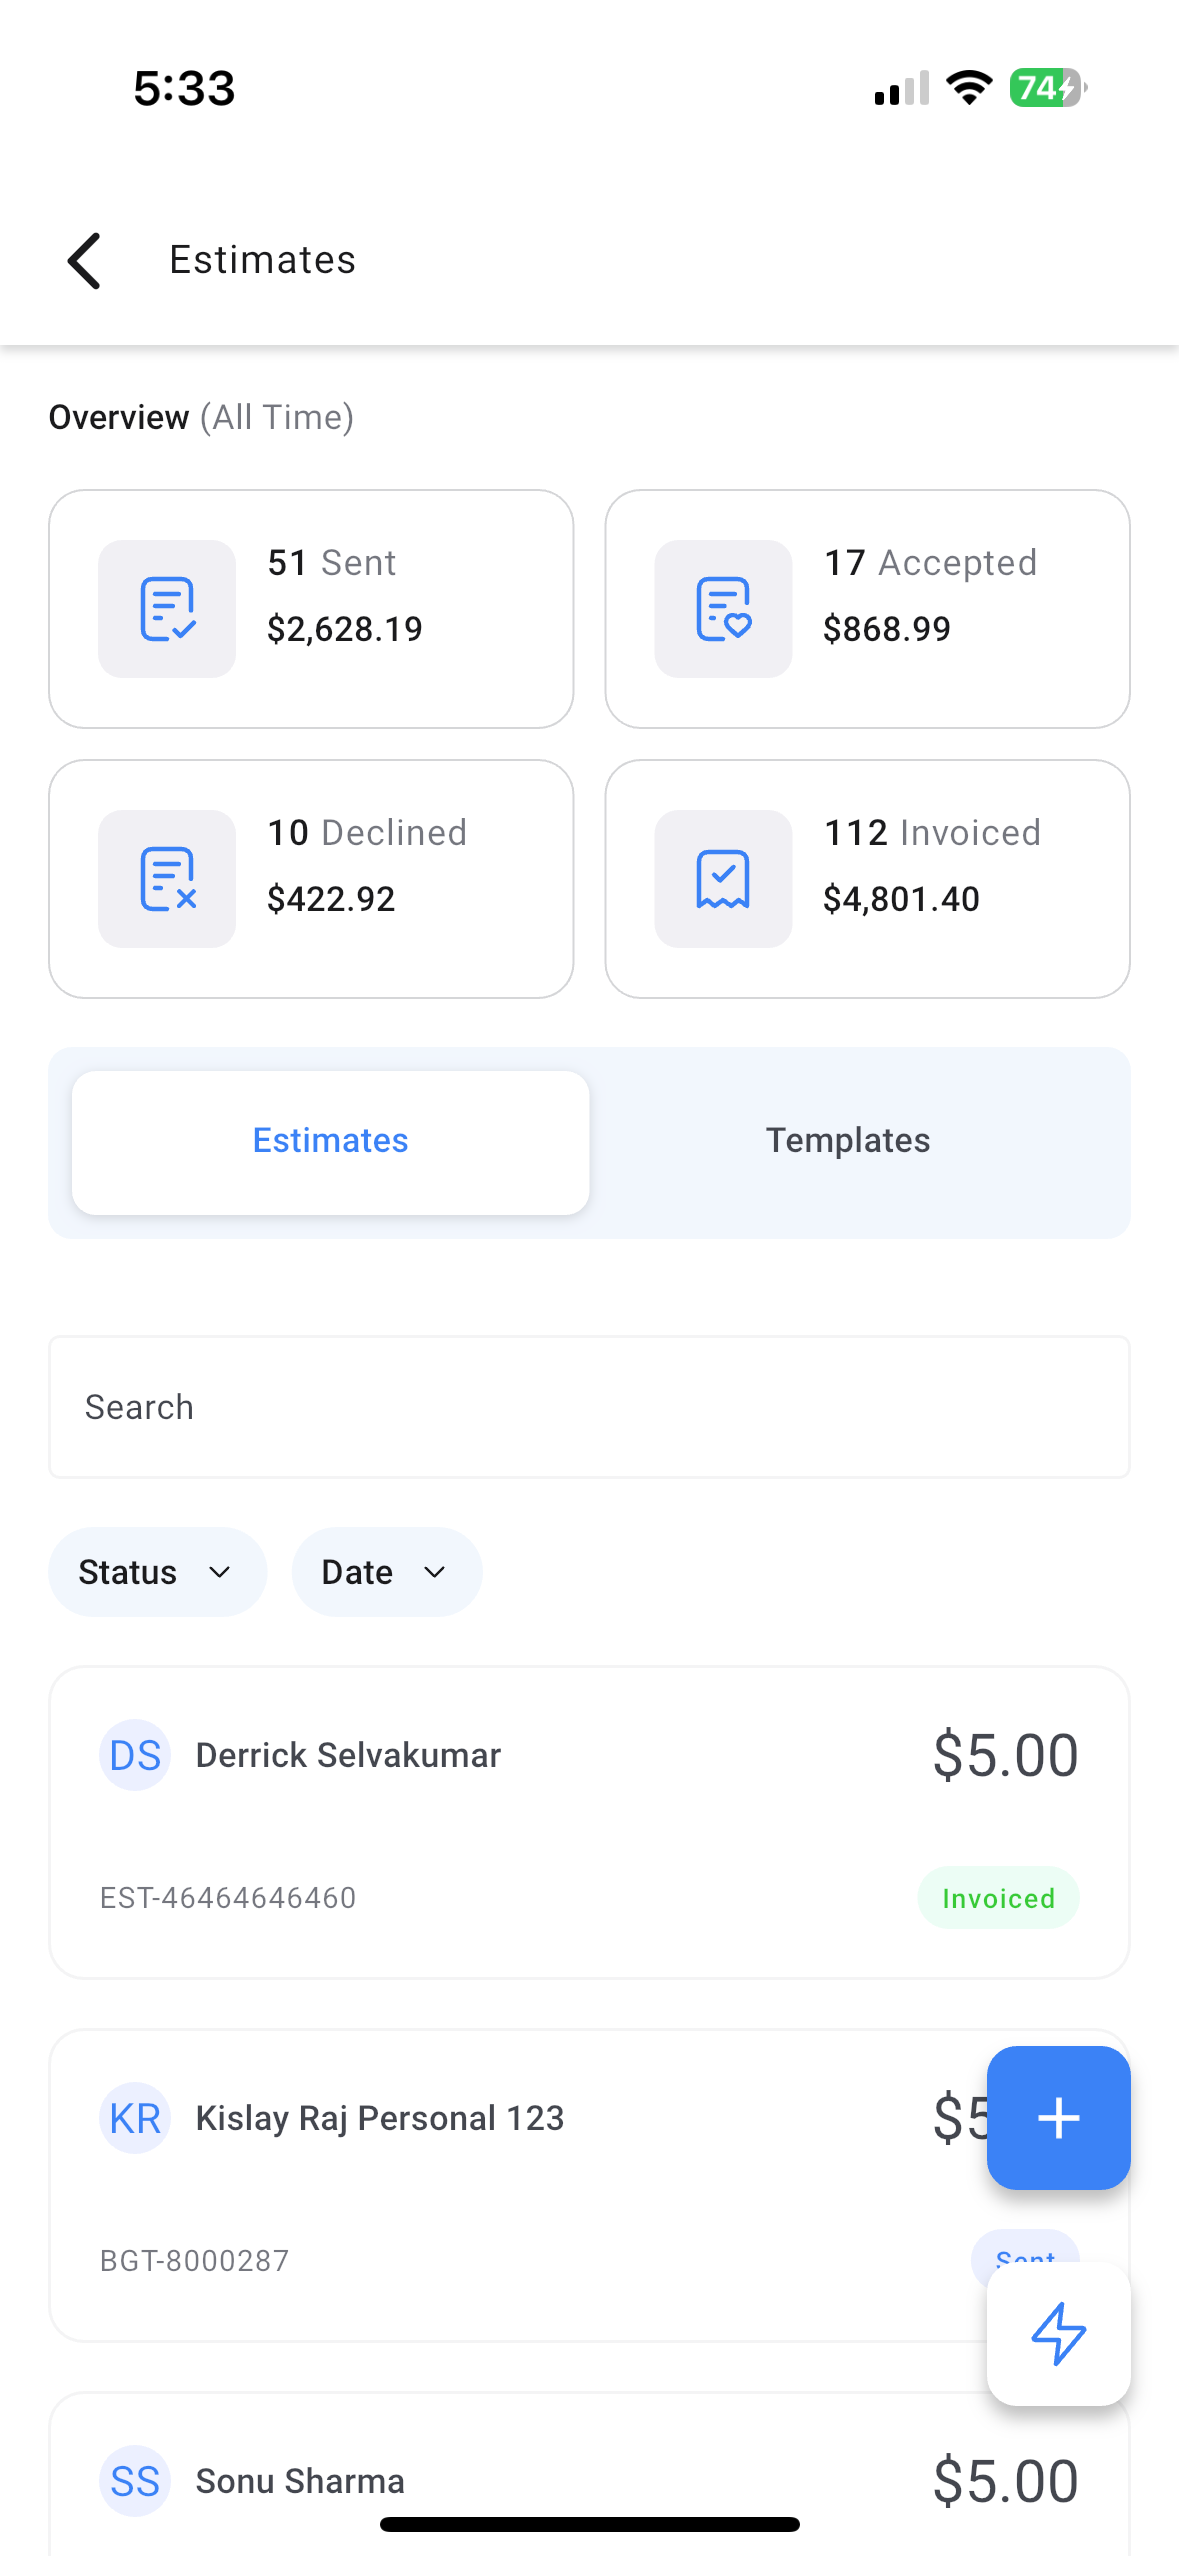Open the 51 Sent overview card
Screen dimensions: 1179x2556
coord(311,609)
